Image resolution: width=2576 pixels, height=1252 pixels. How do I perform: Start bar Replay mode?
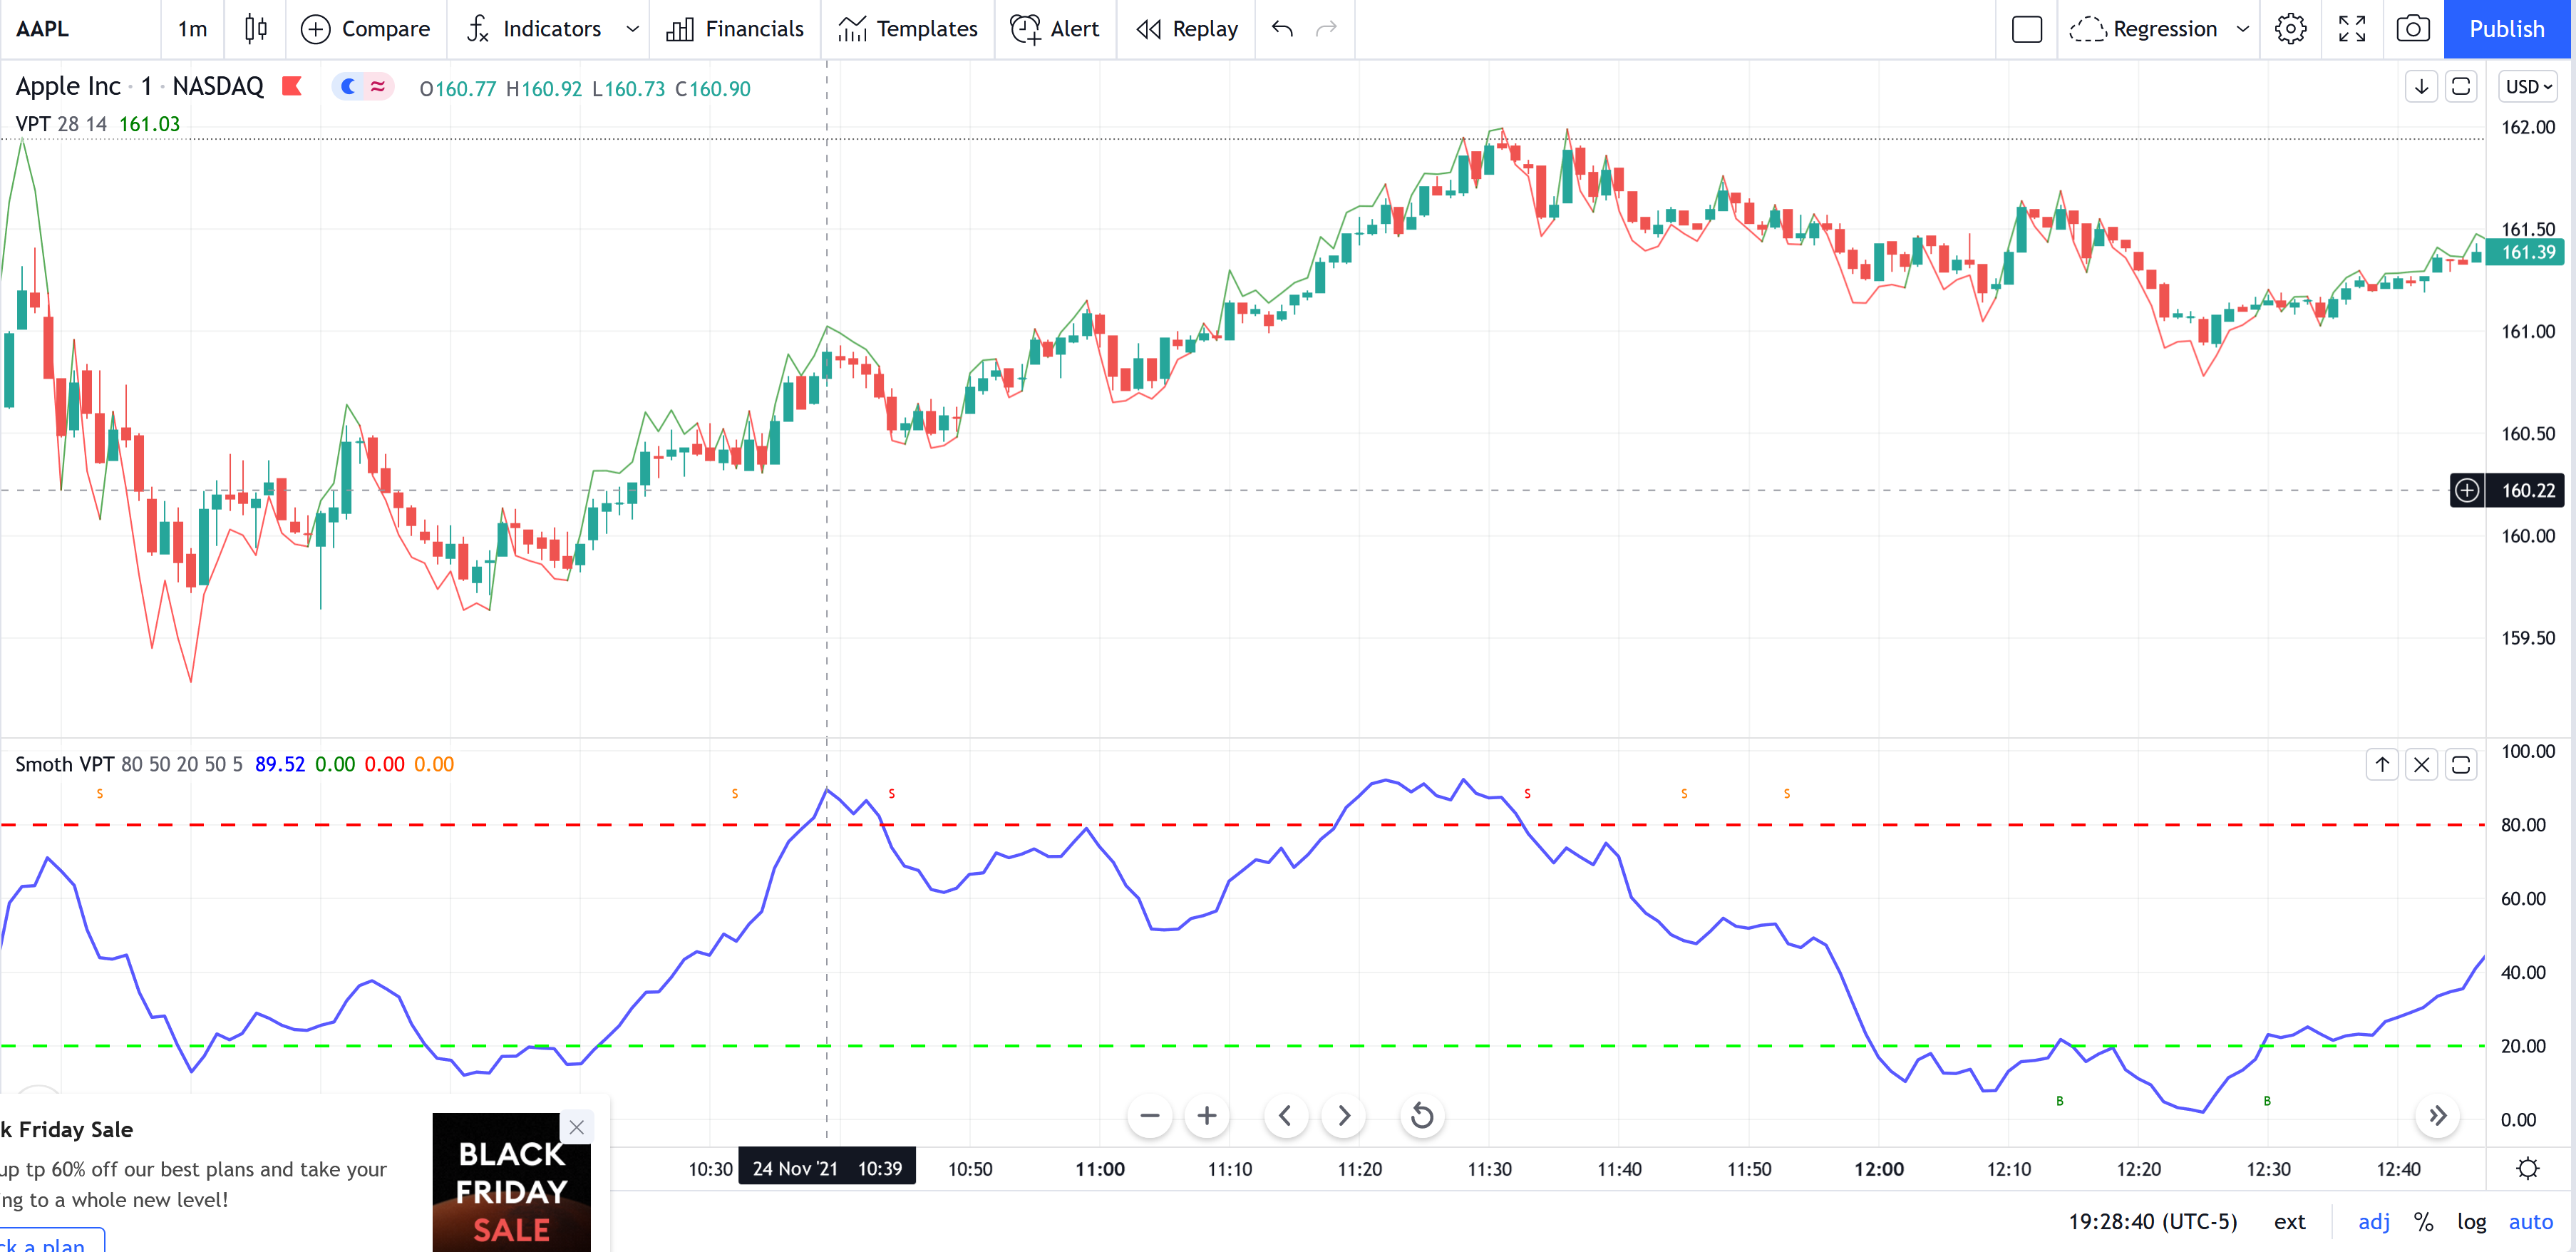(x=1187, y=29)
